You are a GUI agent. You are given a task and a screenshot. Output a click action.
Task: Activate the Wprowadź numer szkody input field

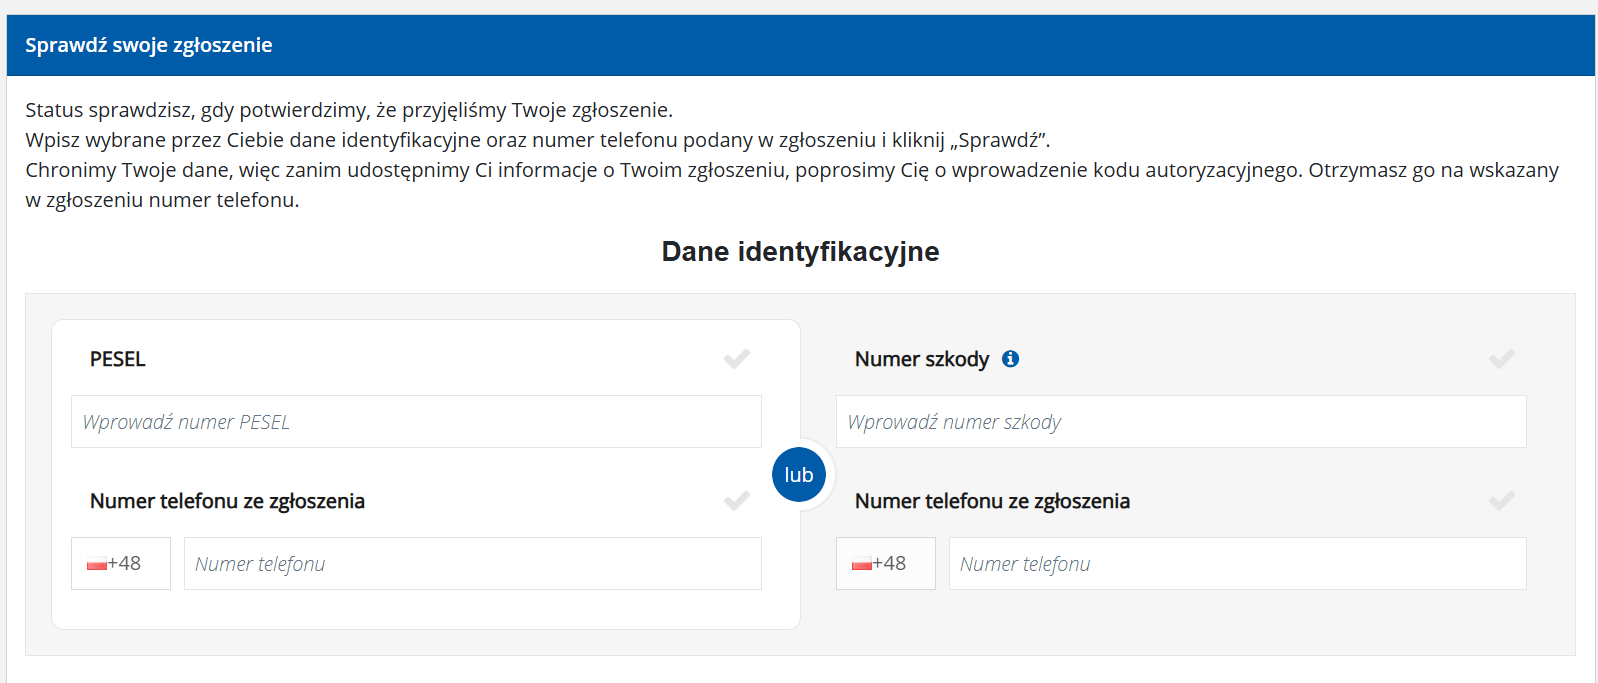(1181, 421)
